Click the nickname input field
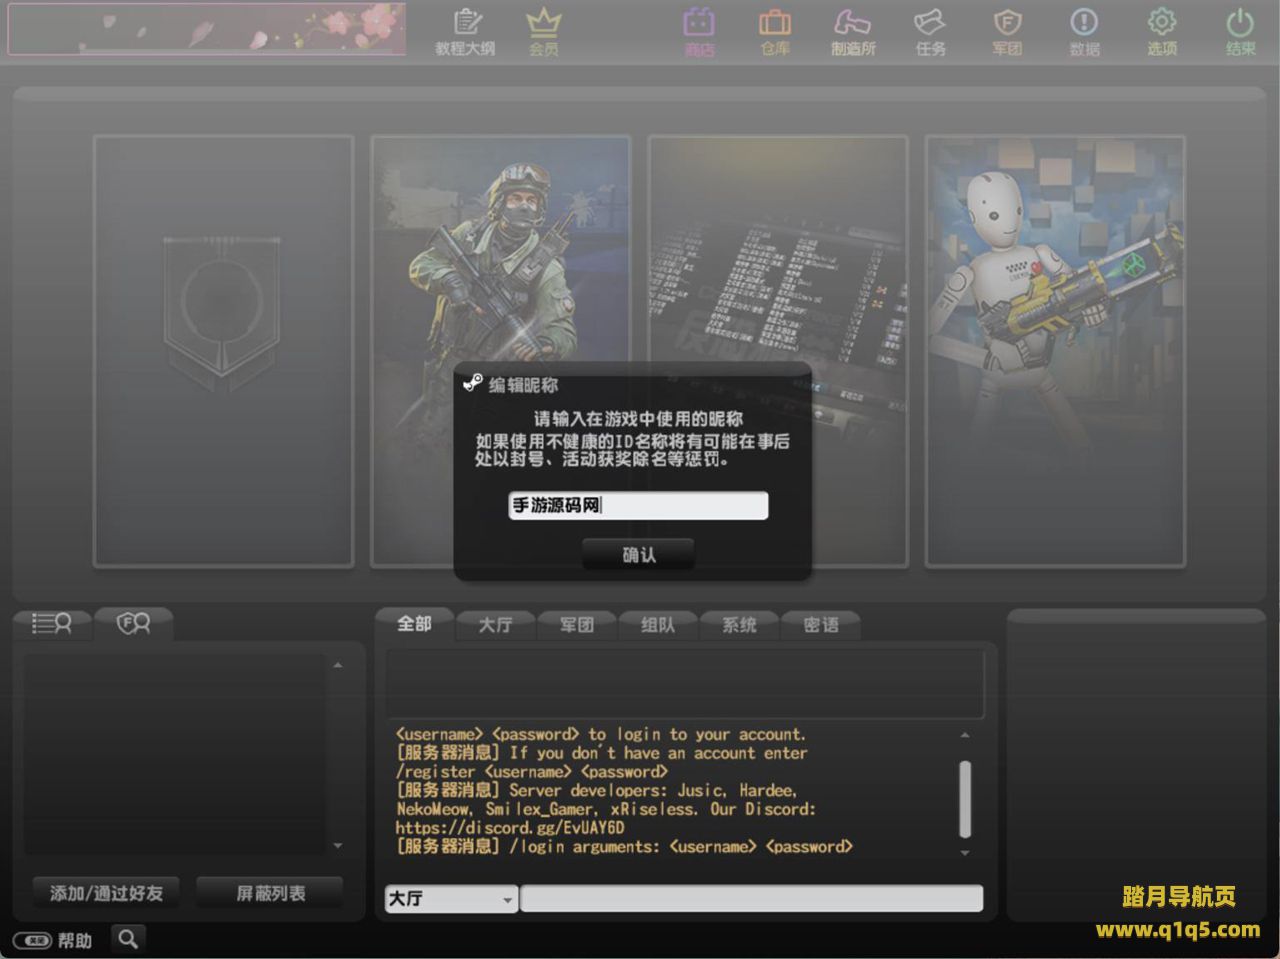 638,506
